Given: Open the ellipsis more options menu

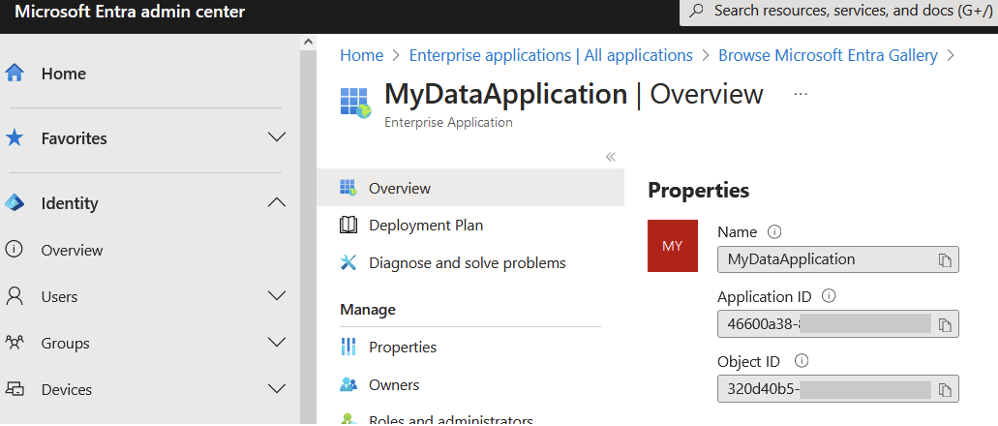Looking at the screenshot, I should (801, 94).
